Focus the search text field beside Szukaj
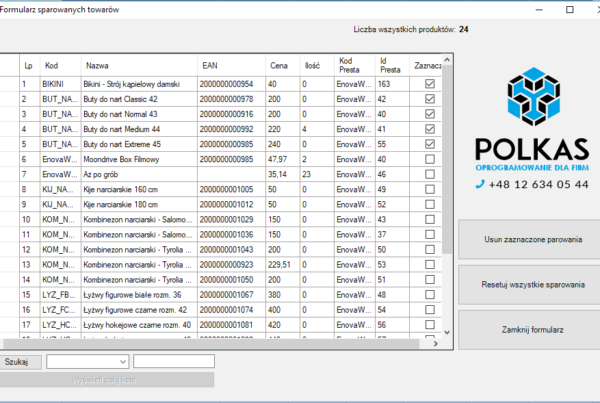Viewport: 600px width, 403px height. click(x=174, y=361)
